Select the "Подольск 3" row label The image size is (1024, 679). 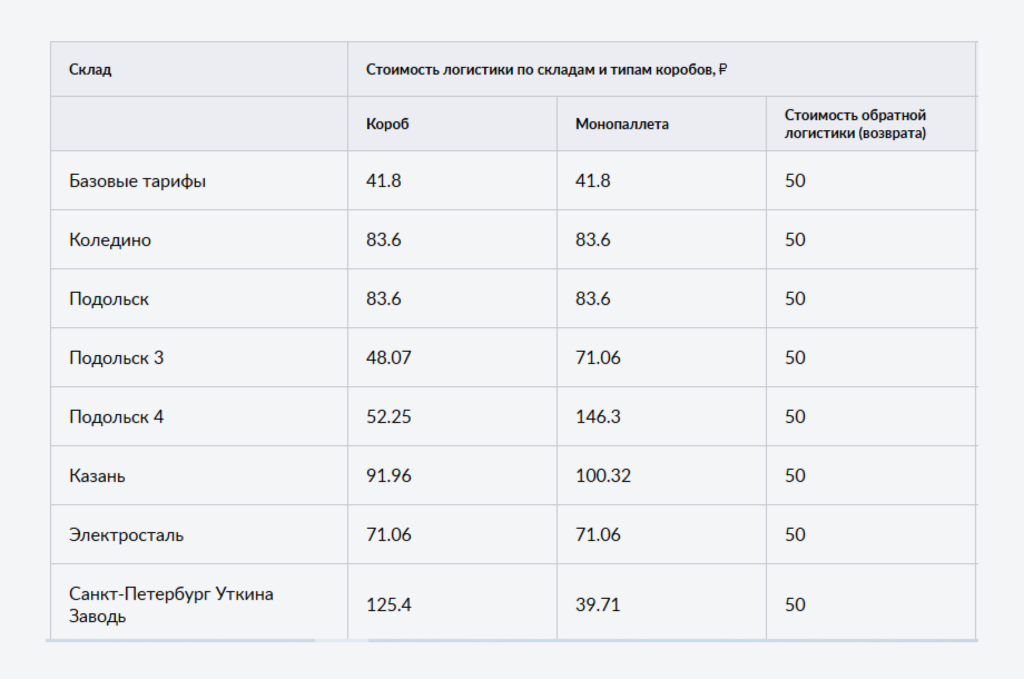coord(116,357)
